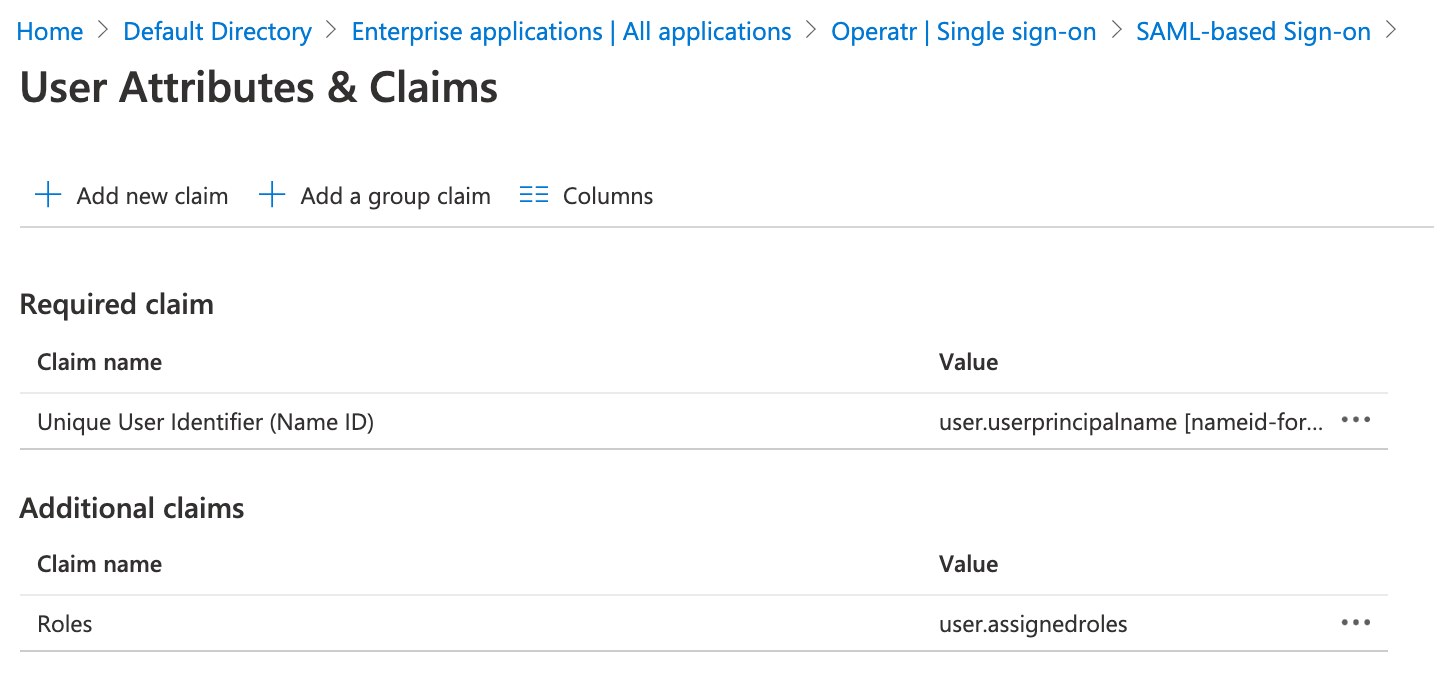The width and height of the screenshot is (1434, 698).
Task: Navigate to Default Directory breadcrumb
Action: 217,32
